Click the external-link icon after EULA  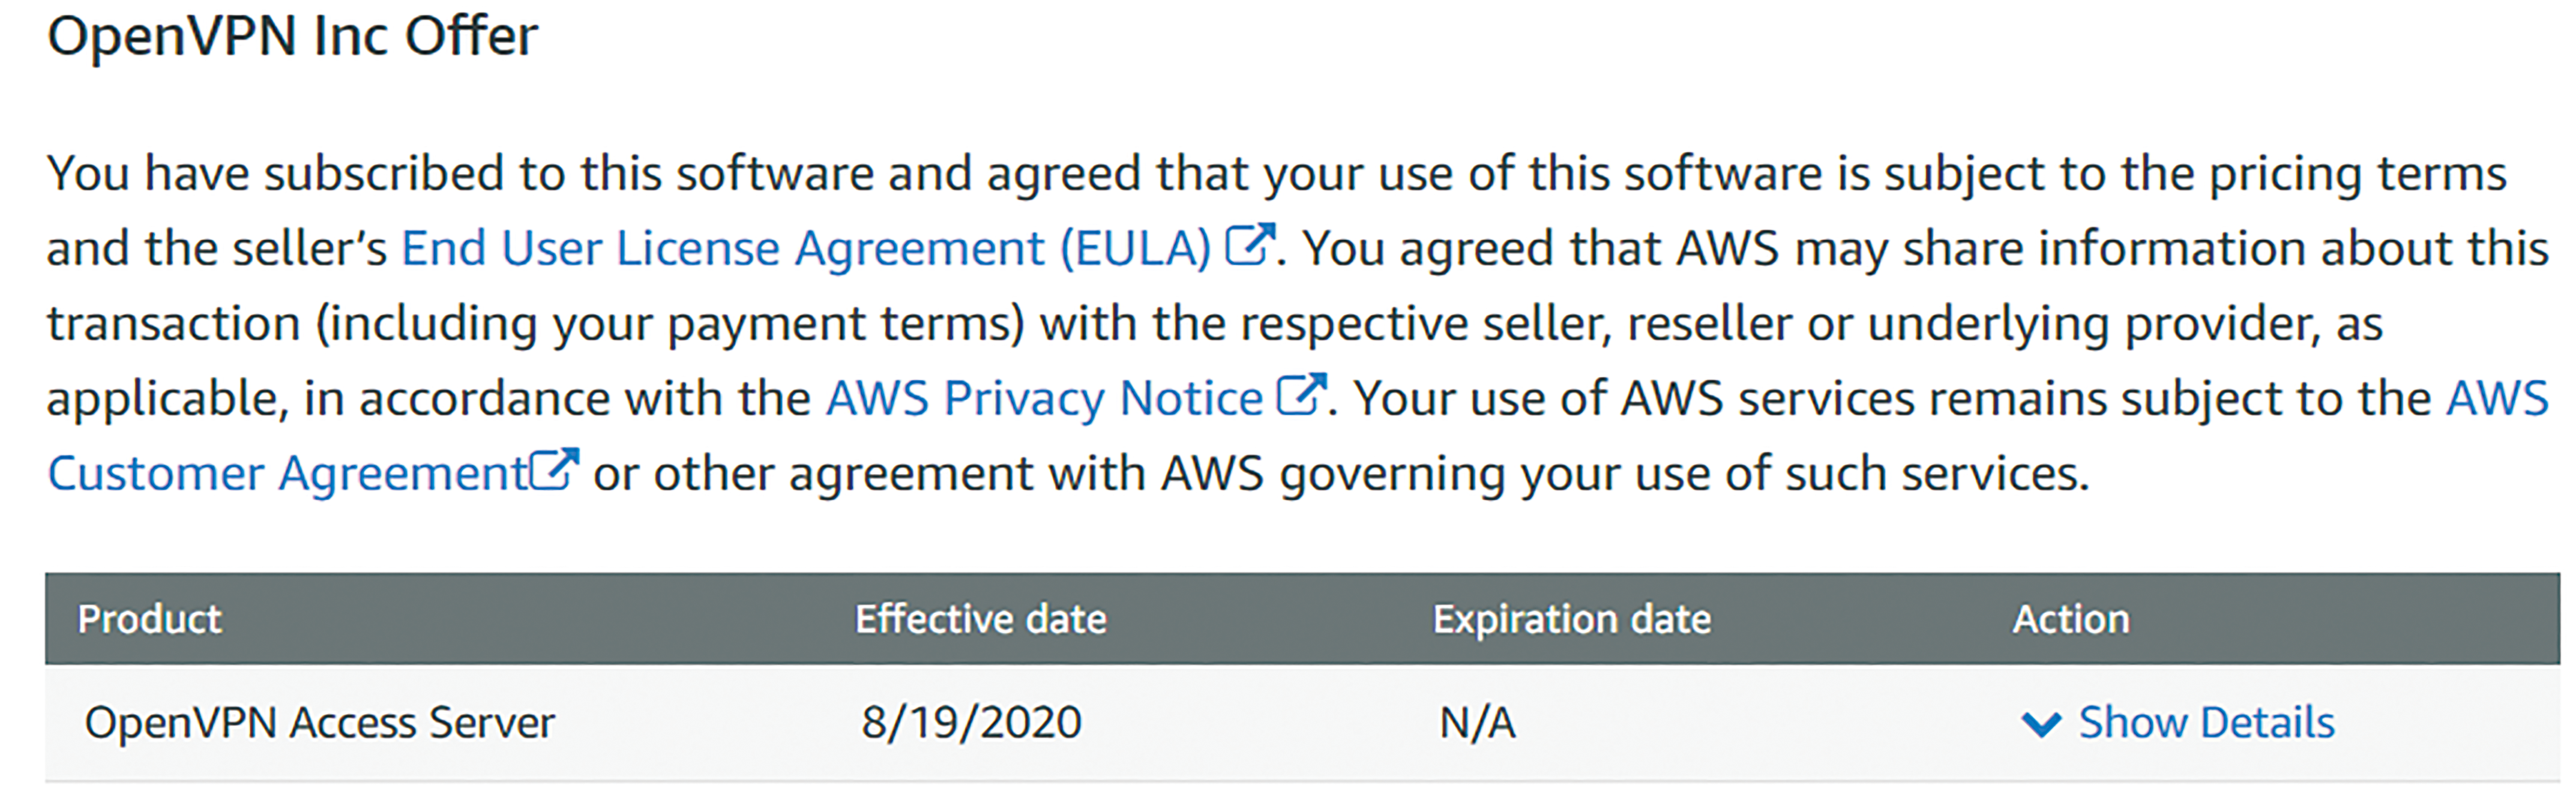coord(1250,244)
